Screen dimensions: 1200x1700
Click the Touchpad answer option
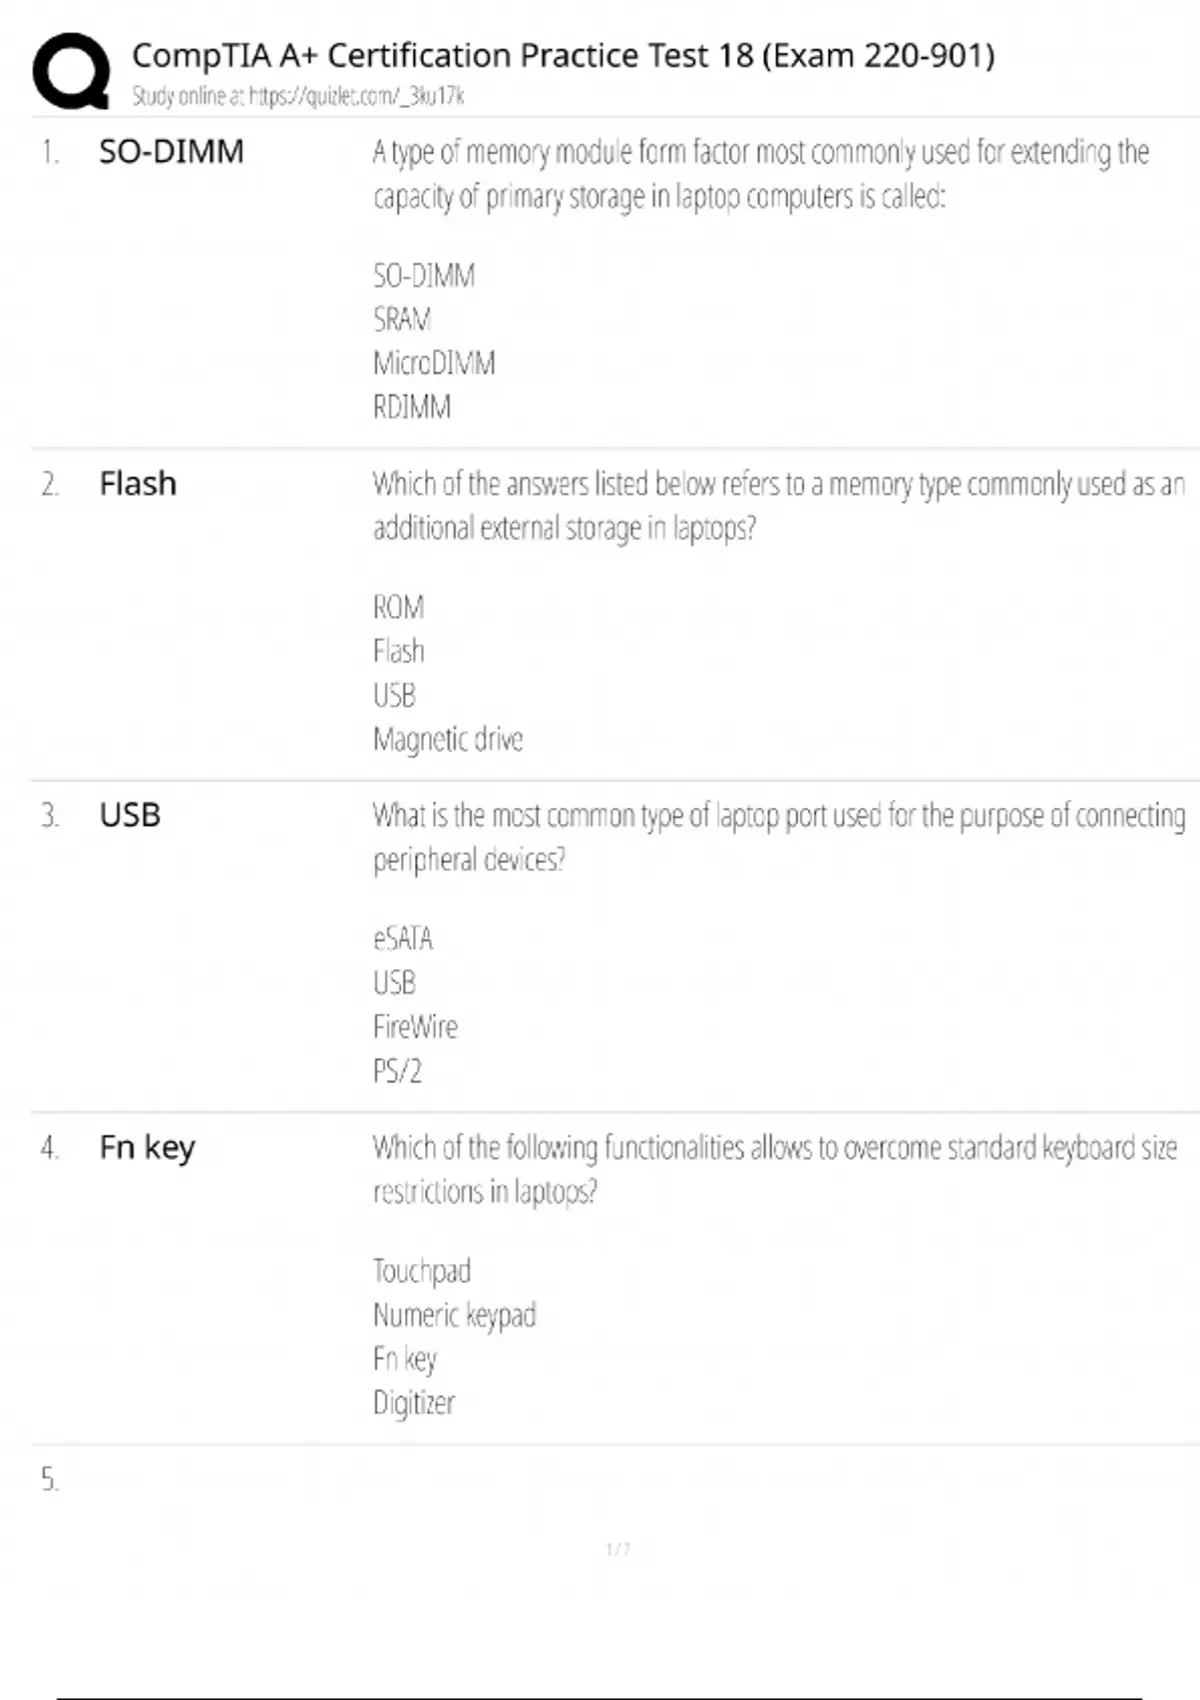tap(421, 1271)
